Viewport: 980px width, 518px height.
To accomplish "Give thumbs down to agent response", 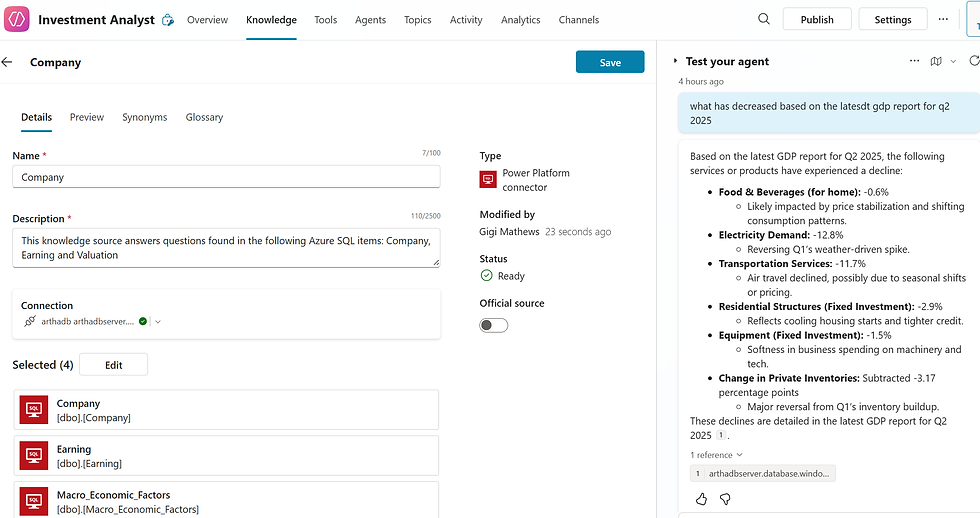I will pos(725,498).
